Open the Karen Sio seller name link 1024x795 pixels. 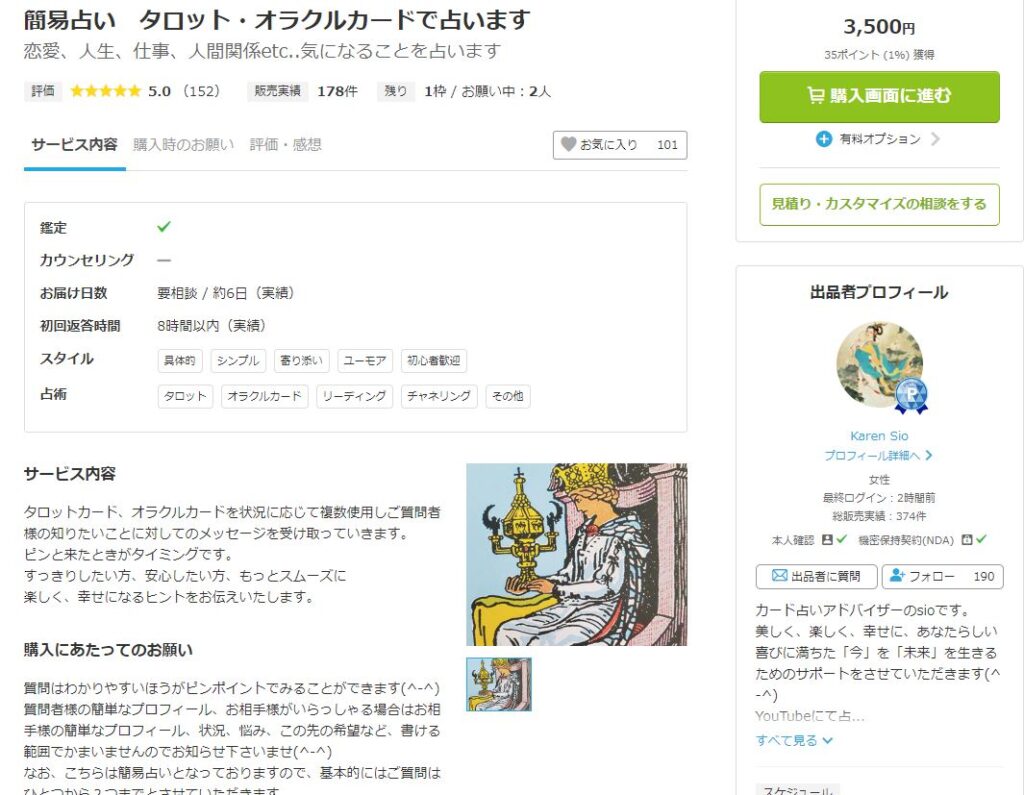tap(879, 436)
